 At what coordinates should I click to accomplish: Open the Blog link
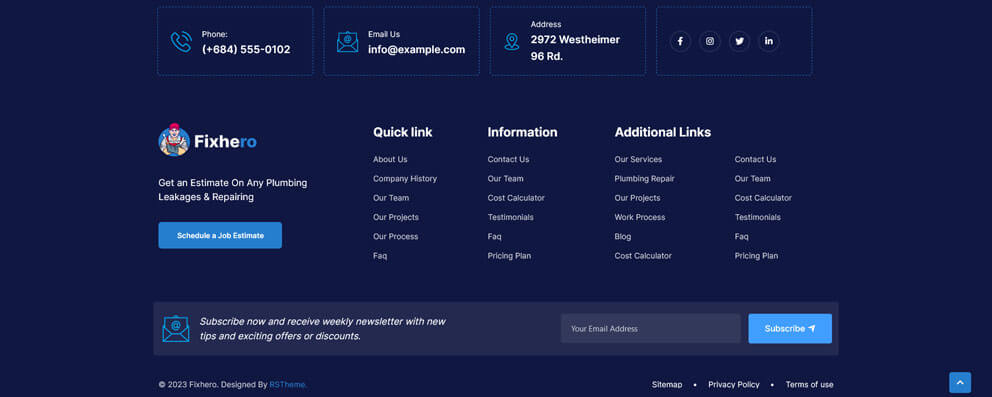(623, 236)
